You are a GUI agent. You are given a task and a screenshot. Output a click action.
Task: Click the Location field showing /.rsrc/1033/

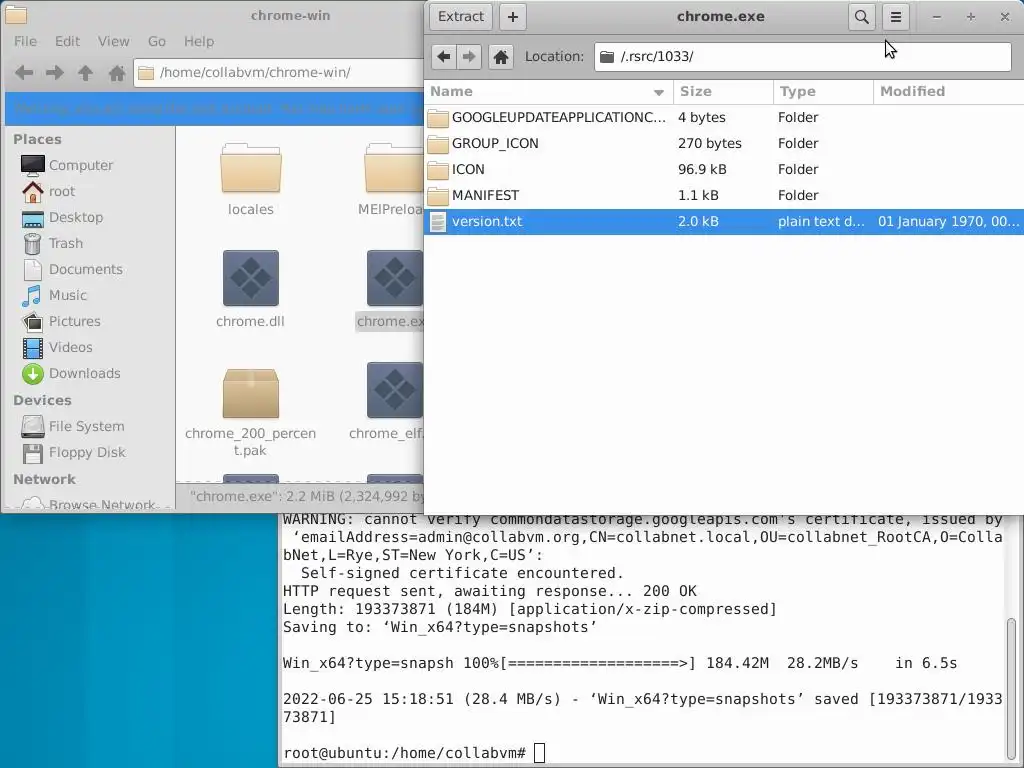(803, 57)
